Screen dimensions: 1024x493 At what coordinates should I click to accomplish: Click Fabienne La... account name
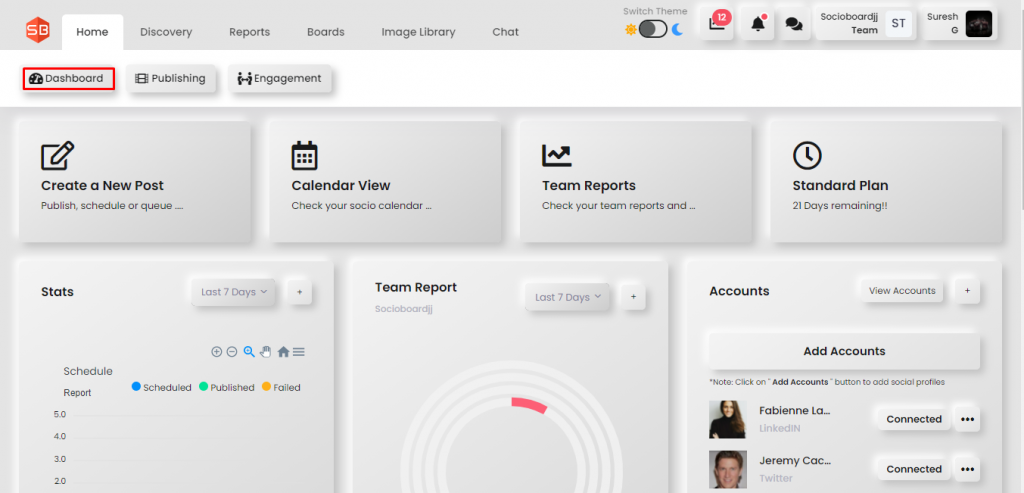pos(795,411)
